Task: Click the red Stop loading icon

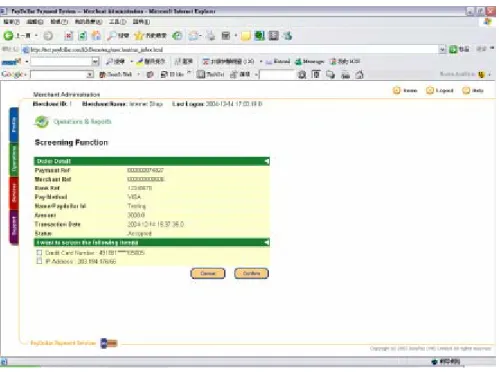Action: coord(69,36)
